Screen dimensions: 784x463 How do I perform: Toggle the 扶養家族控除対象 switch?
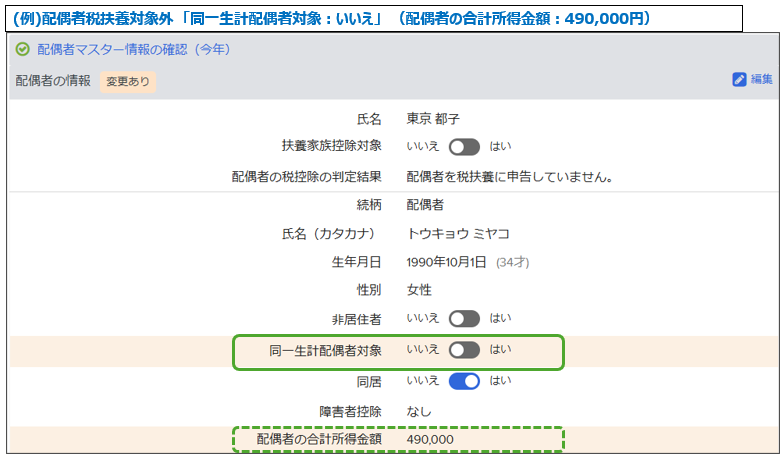point(464,147)
